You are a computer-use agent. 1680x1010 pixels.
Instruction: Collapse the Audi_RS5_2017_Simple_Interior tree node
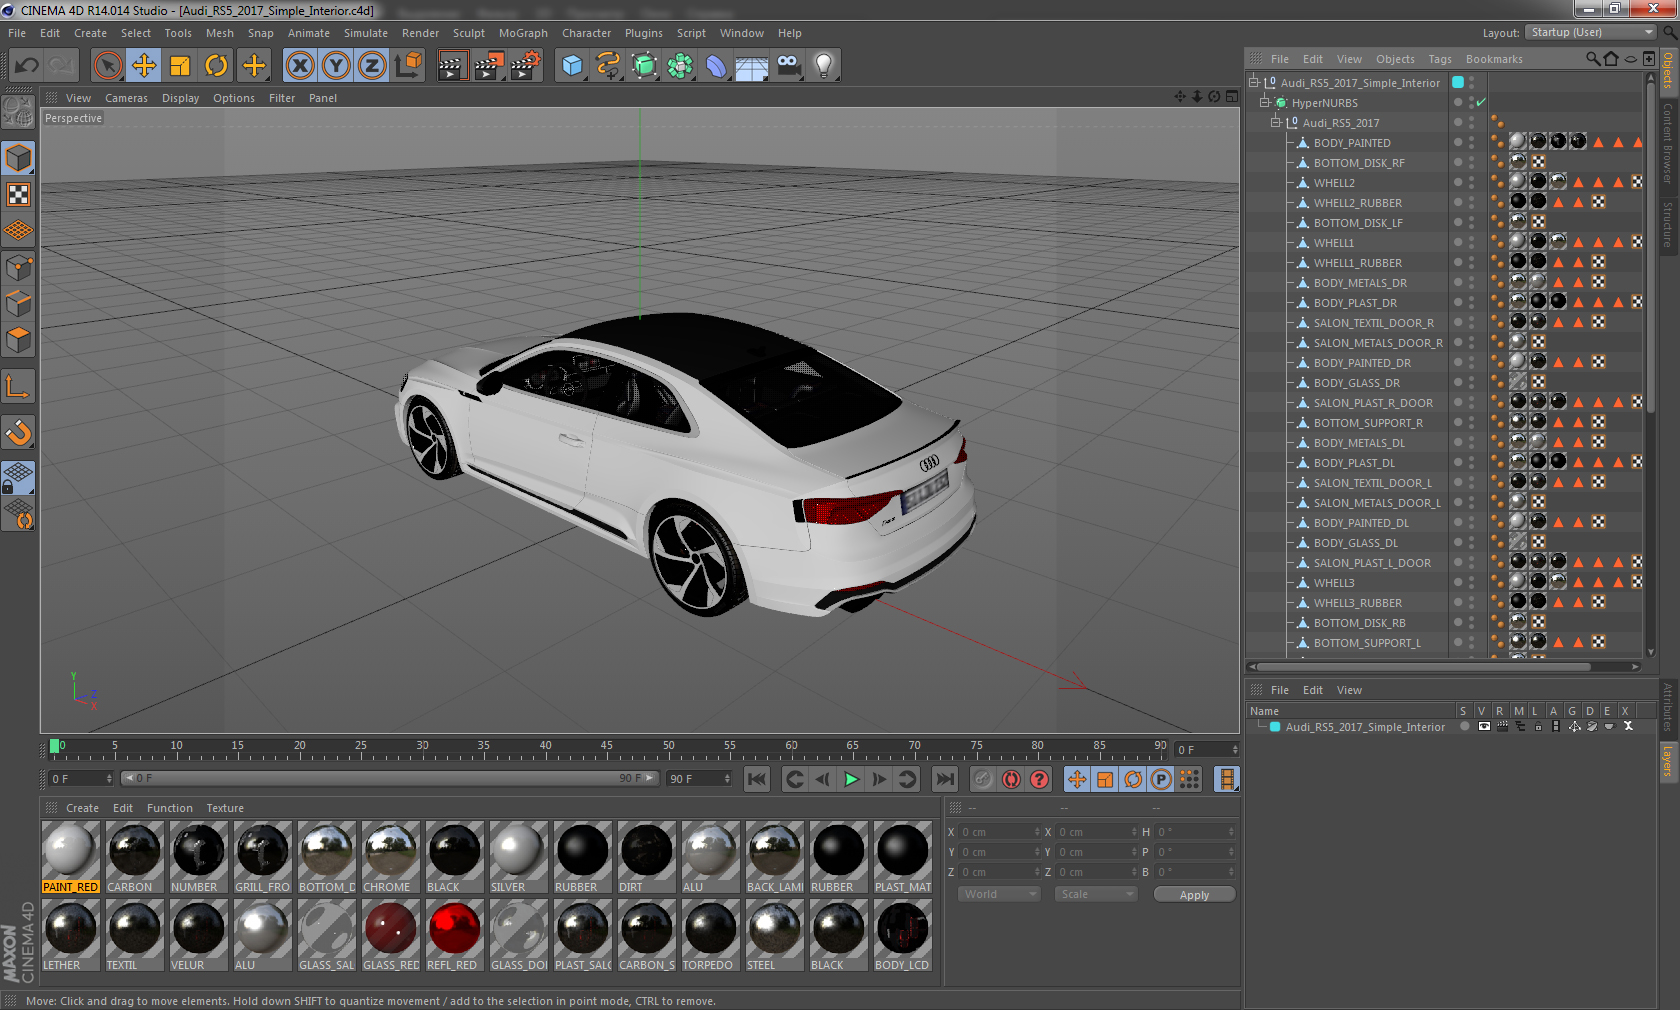click(1253, 82)
